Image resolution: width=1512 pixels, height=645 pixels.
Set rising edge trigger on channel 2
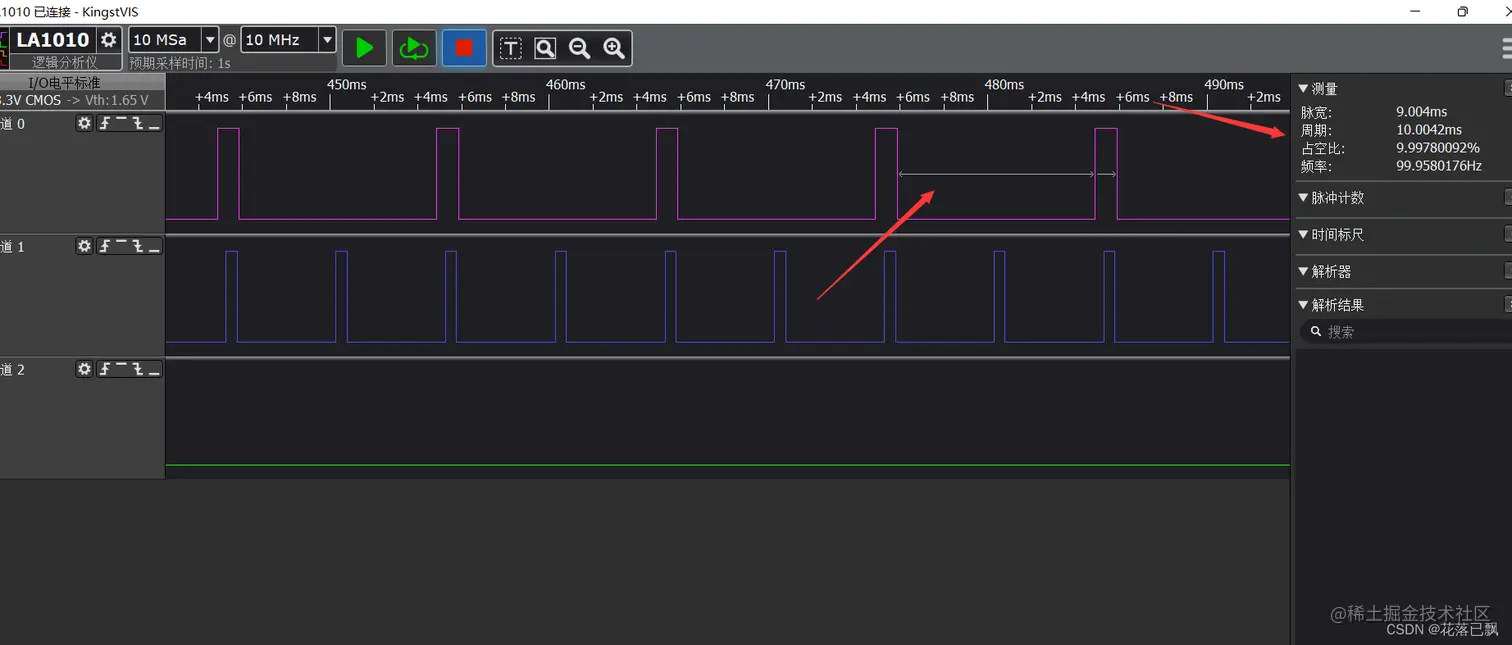[105, 369]
